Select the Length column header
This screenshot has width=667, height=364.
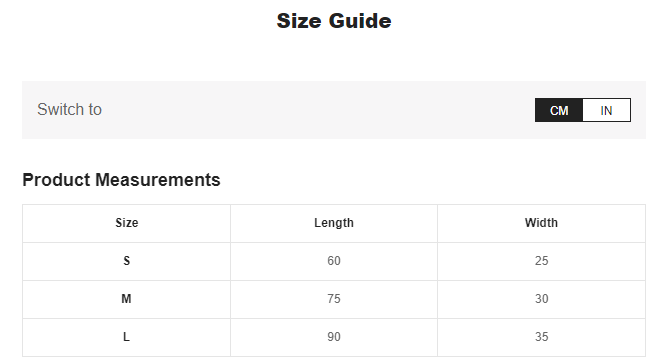pyautogui.click(x=334, y=223)
